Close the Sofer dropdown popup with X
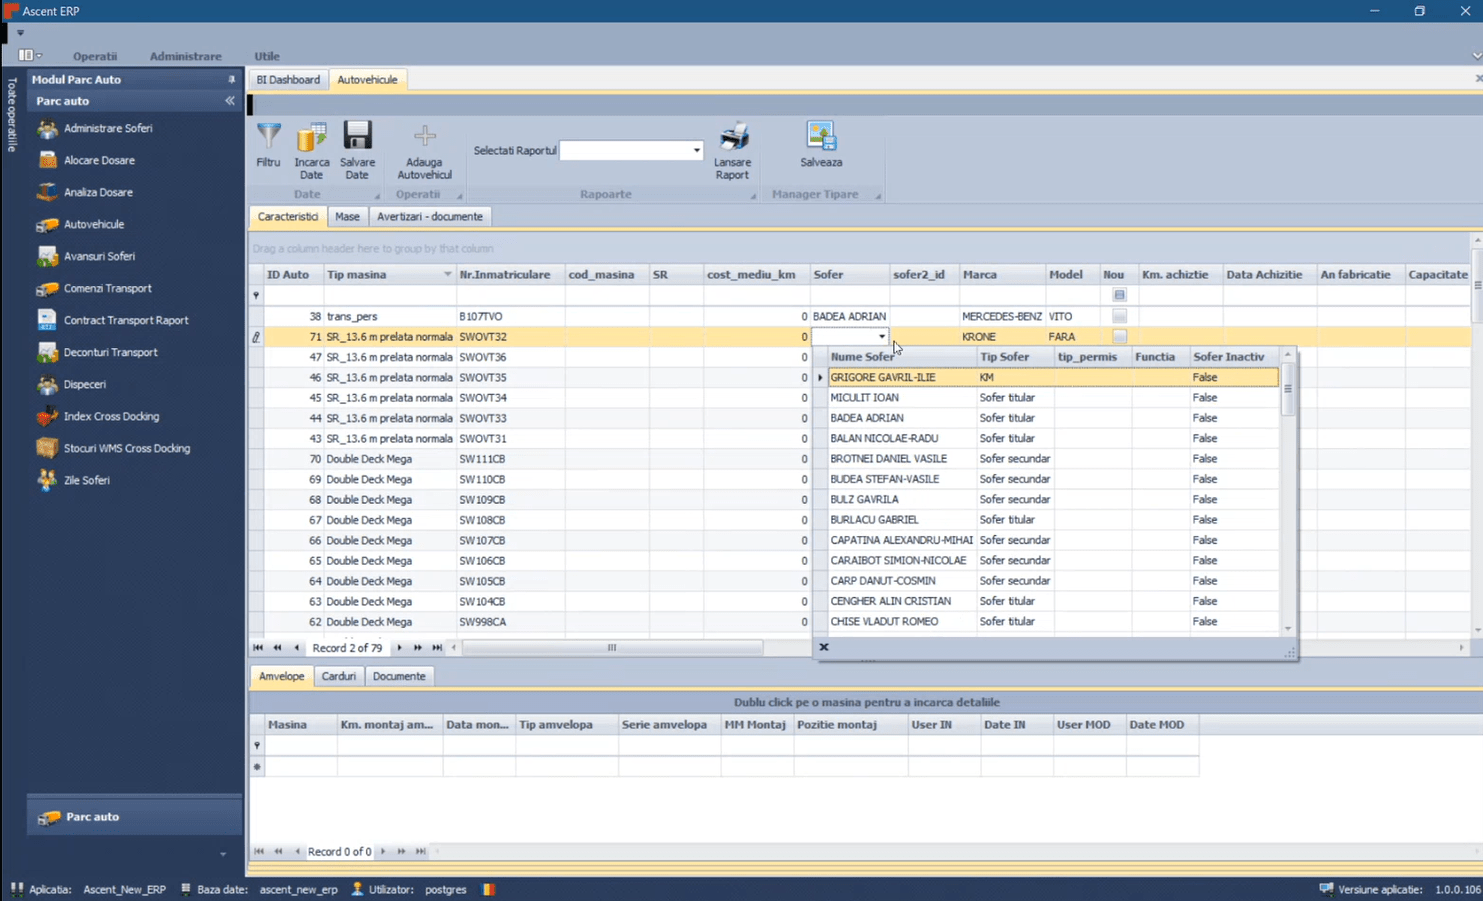The image size is (1483, 901). (x=824, y=647)
